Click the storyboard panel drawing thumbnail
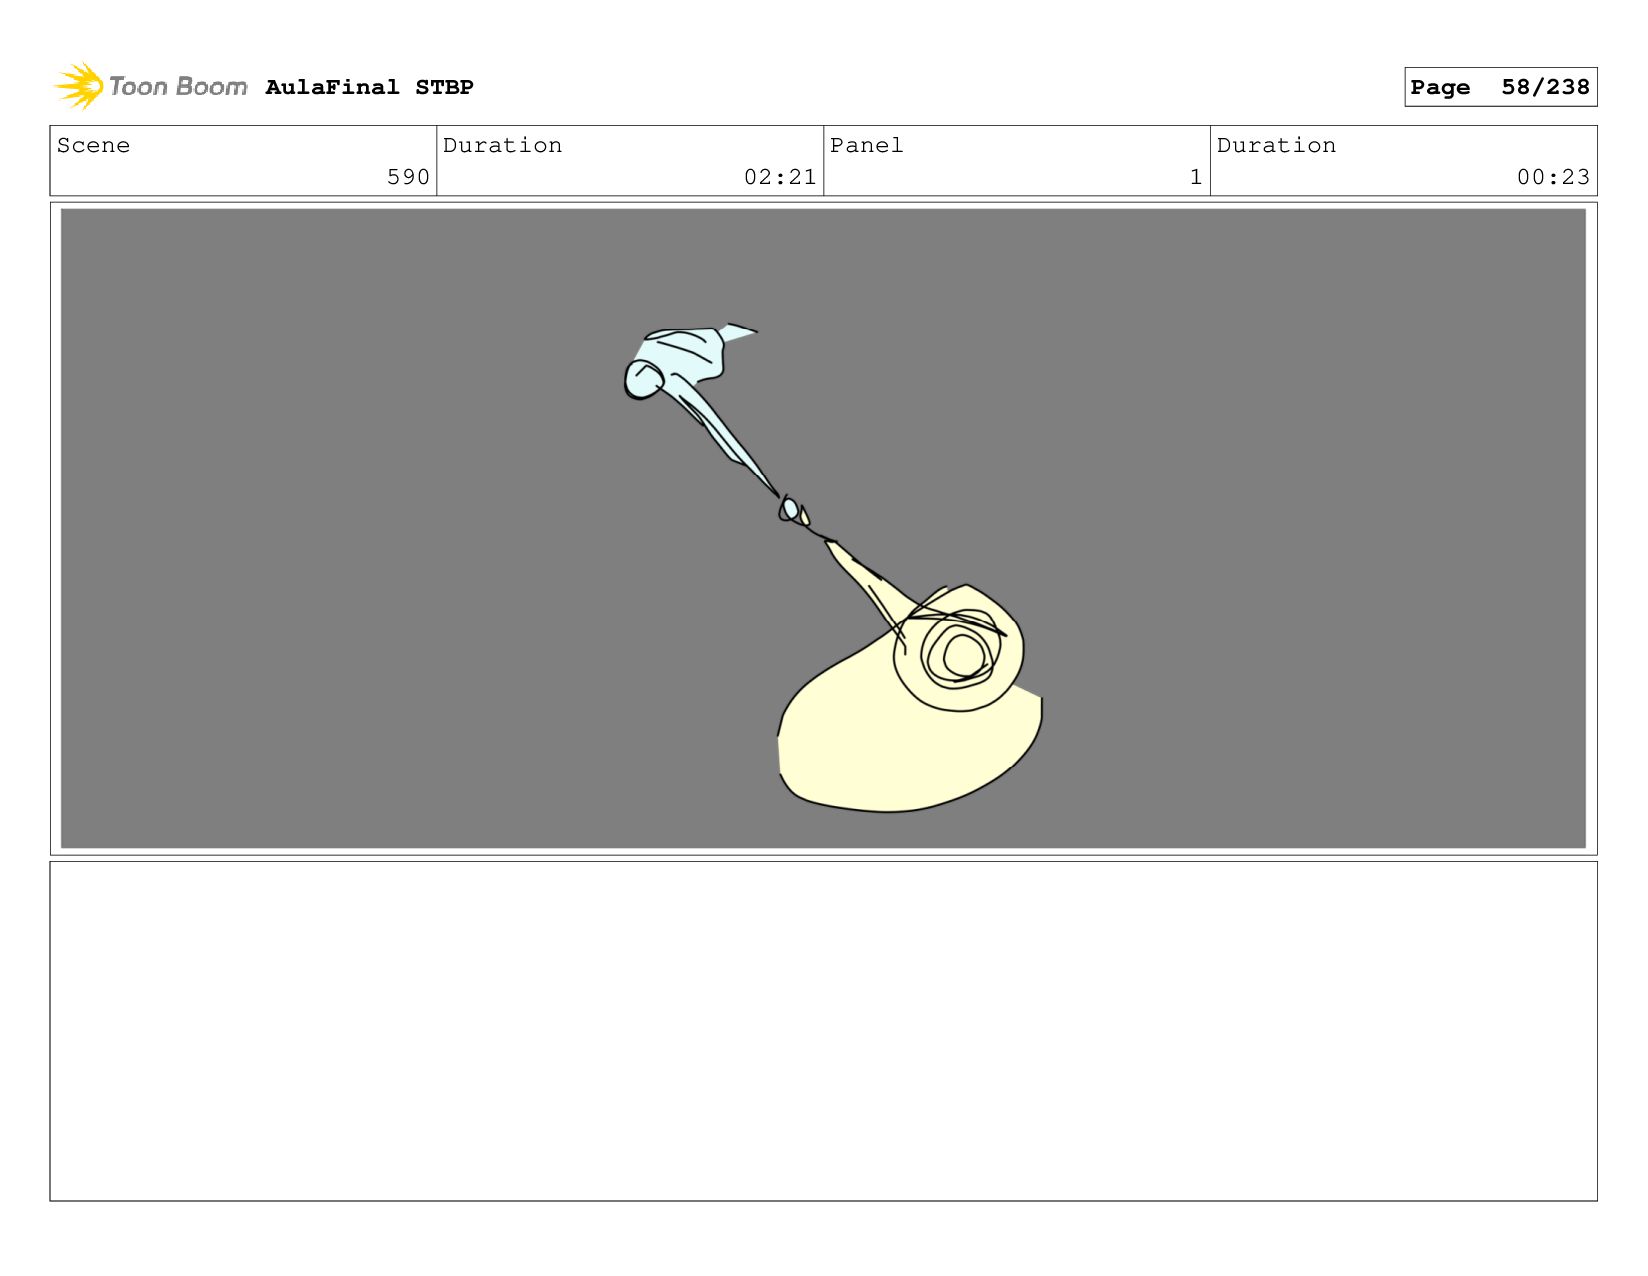This screenshot has height=1276, width=1648. 823,528
